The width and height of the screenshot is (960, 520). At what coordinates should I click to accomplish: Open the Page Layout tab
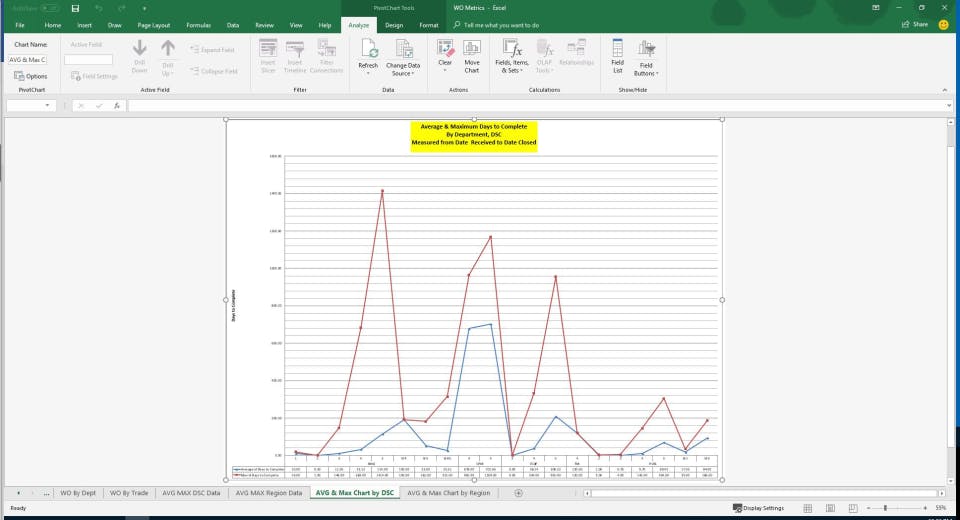154,25
